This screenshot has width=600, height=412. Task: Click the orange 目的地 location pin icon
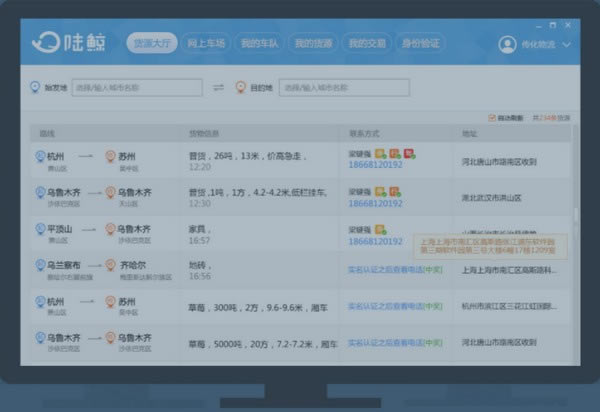pos(240,88)
